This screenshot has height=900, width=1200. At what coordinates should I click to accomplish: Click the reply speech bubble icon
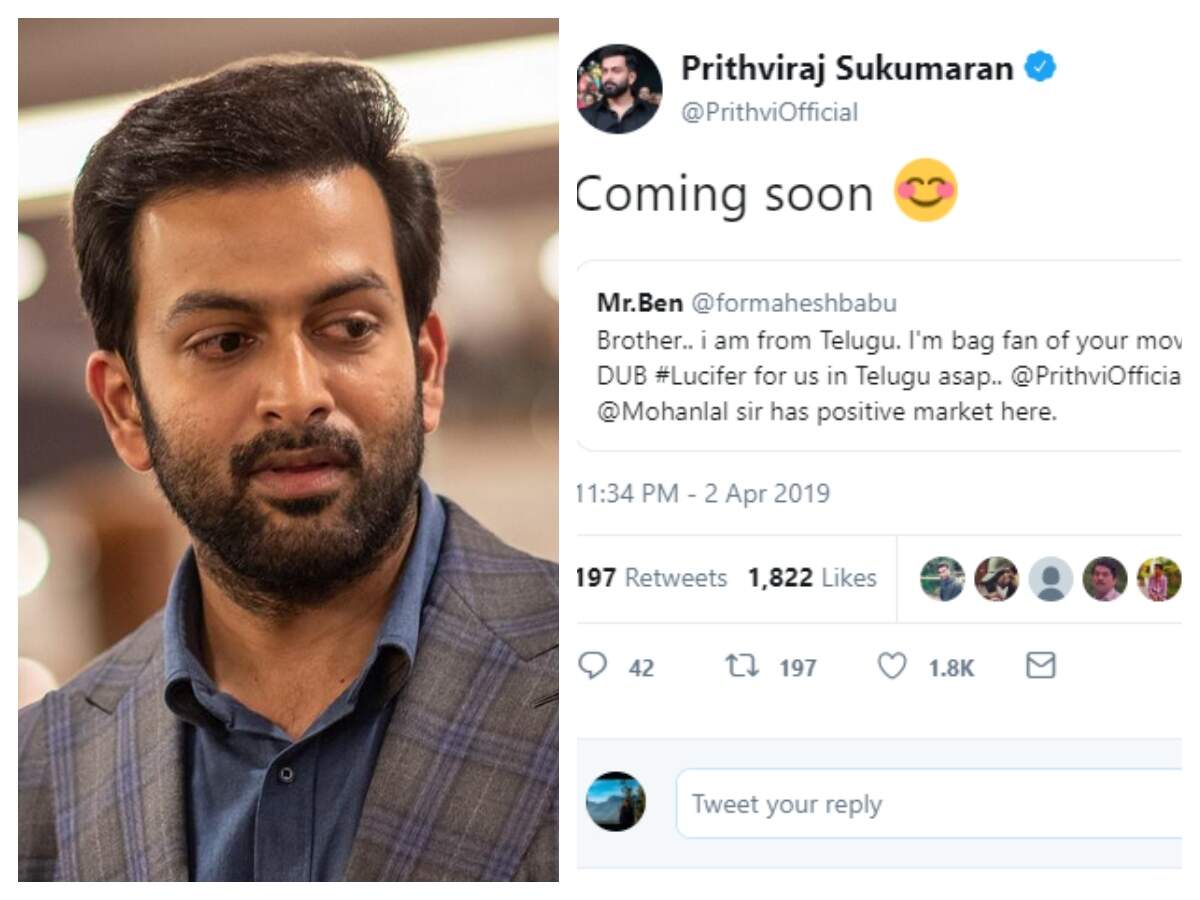[x=594, y=666]
